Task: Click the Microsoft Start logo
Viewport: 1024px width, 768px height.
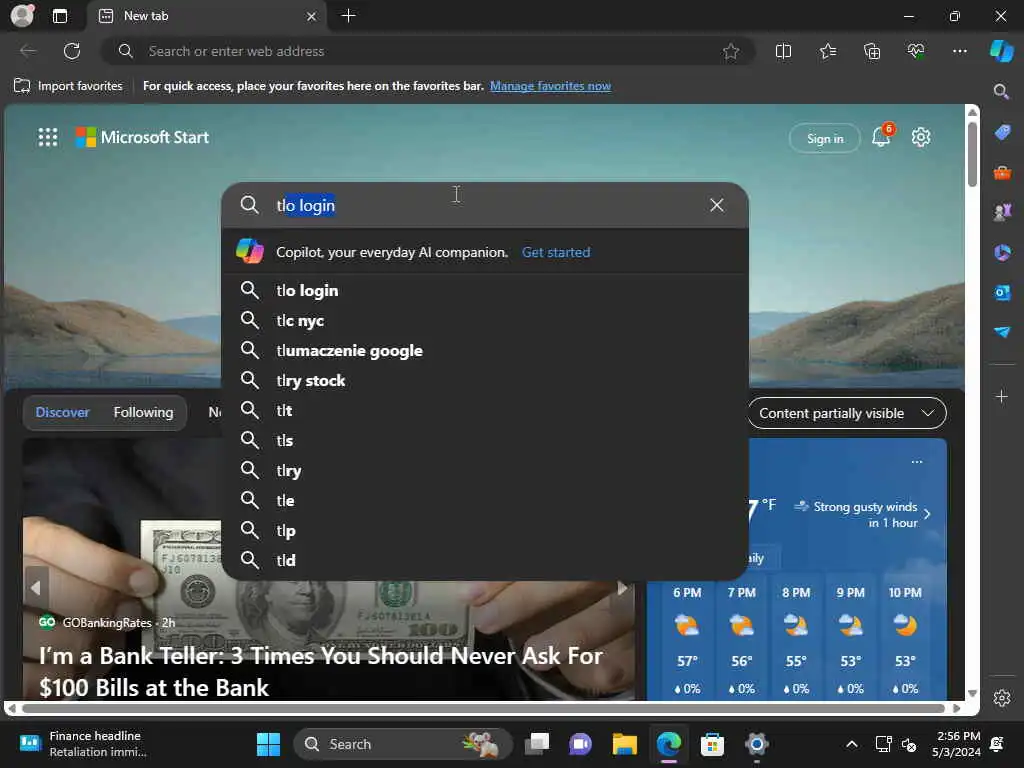Action: click(142, 137)
